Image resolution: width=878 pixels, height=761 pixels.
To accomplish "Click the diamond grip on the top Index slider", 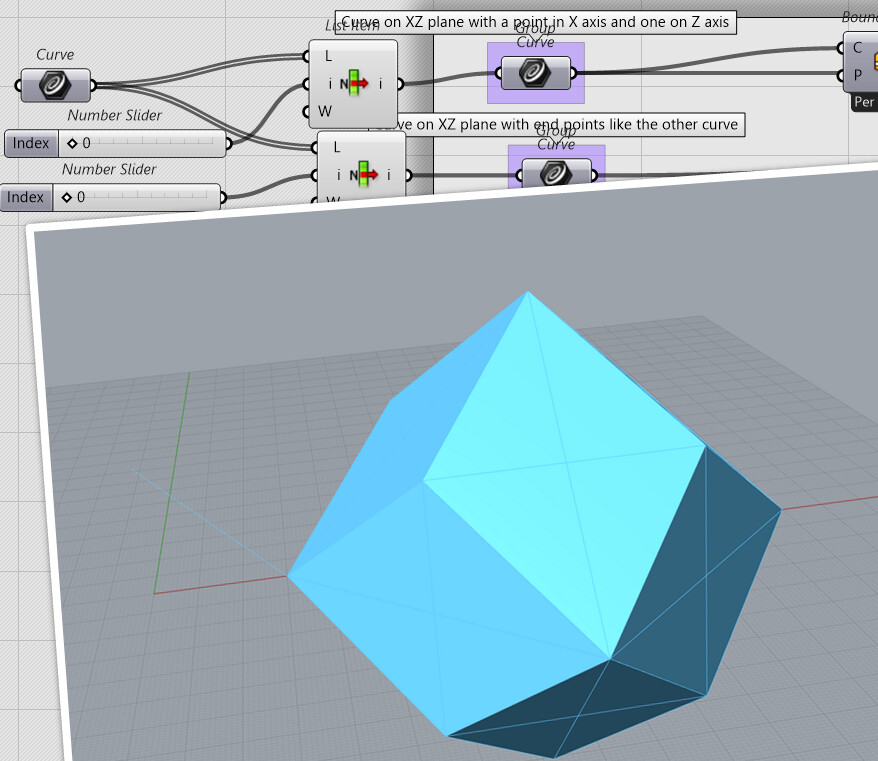I will [72, 142].
